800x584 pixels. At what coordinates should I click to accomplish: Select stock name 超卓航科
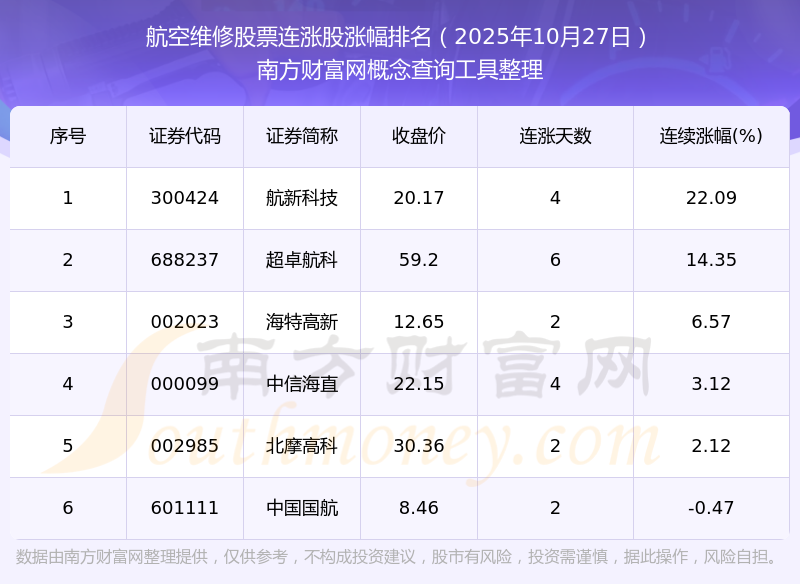tap(302, 260)
